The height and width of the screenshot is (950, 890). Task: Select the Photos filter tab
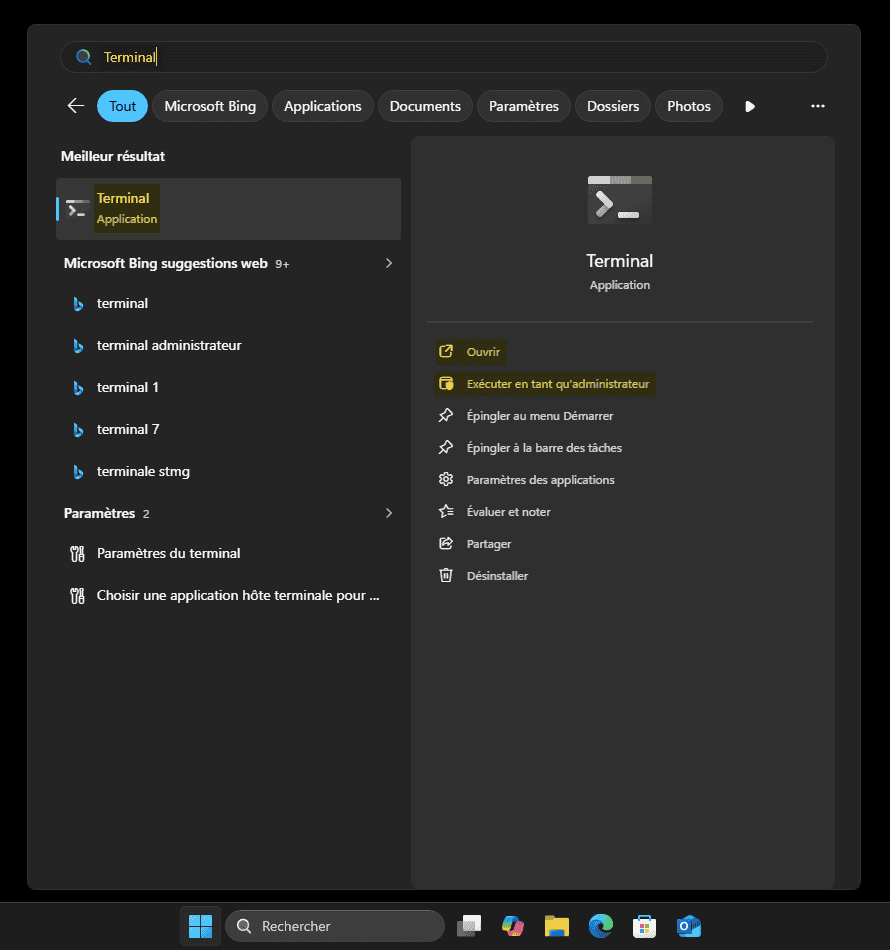(689, 106)
